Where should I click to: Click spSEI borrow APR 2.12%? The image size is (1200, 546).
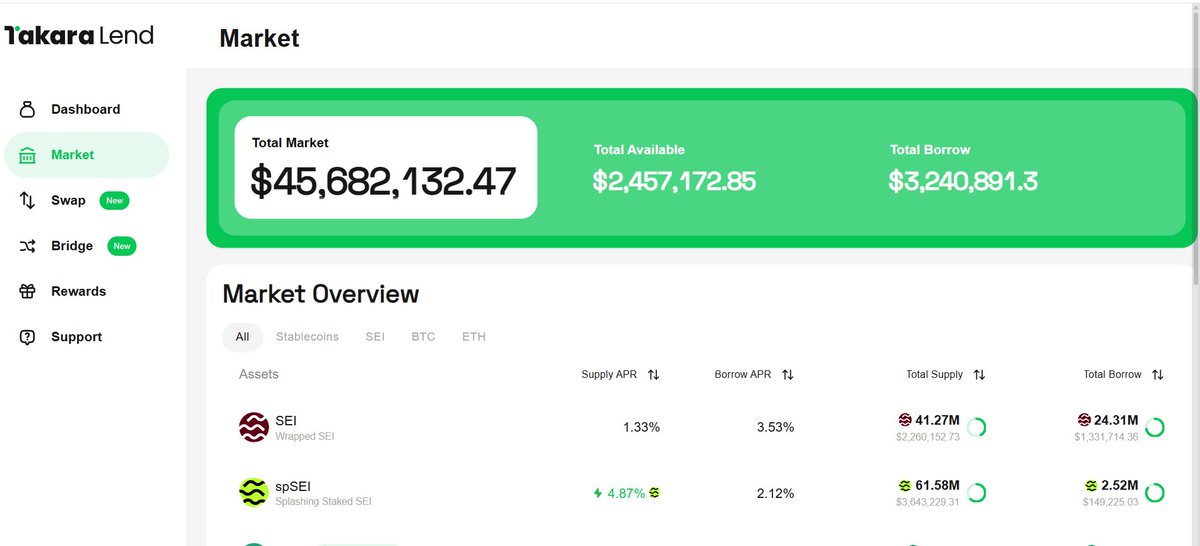775,493
